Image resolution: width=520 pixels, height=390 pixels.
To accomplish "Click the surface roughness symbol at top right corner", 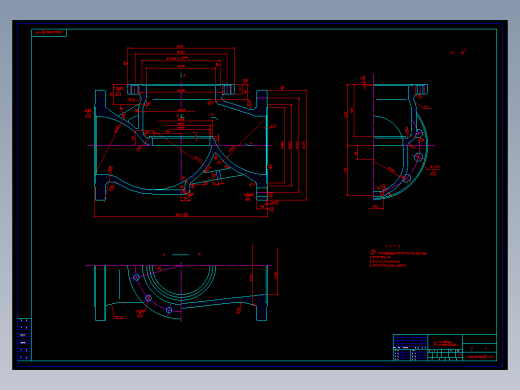I will coord(458,52).
